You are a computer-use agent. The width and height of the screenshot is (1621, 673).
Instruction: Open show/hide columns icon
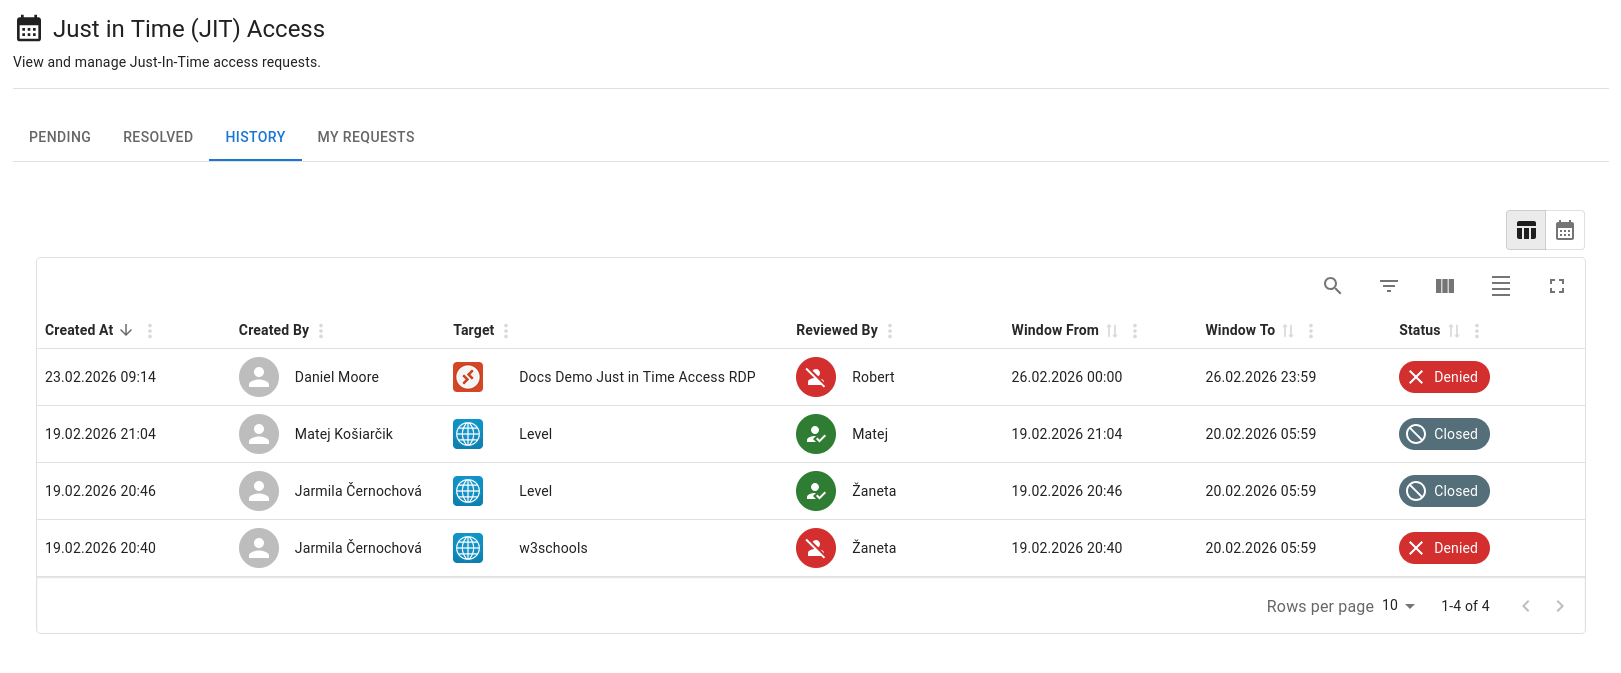coord(1444,286)
